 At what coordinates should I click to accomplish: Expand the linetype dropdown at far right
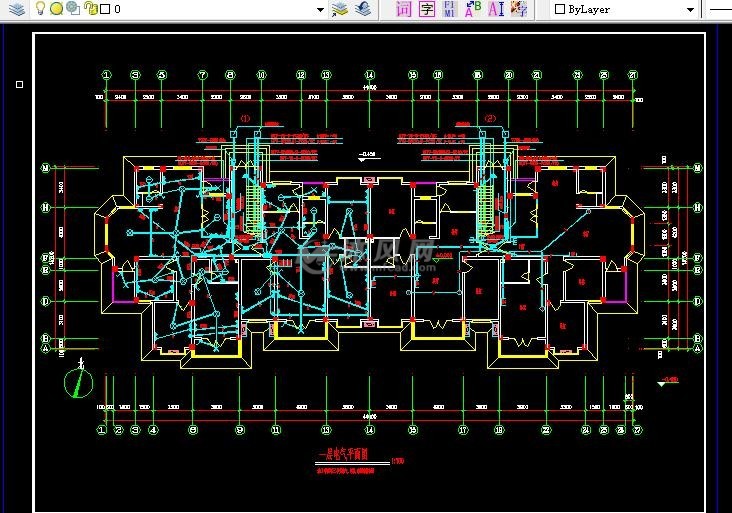tap(719, 9)
